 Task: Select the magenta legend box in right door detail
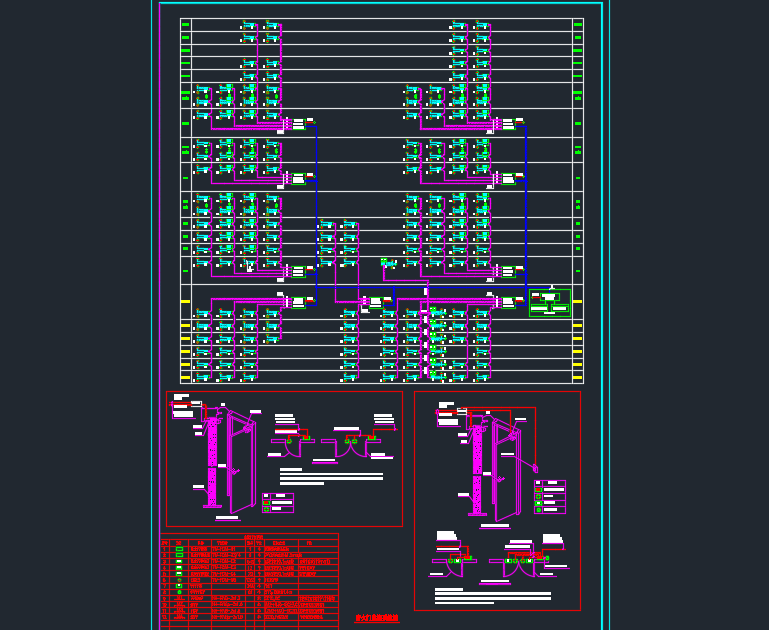(550, 497)
